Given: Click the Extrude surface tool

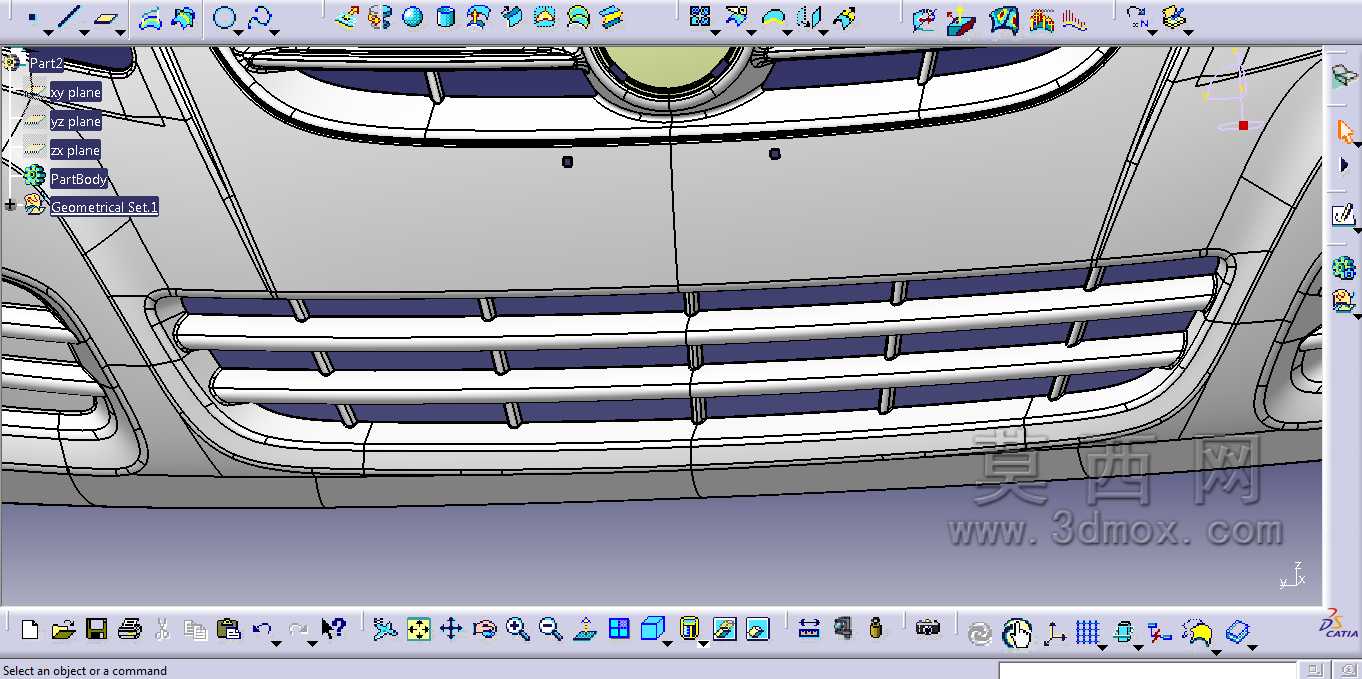Looking at the screenshot, I should tap(346, 17).
